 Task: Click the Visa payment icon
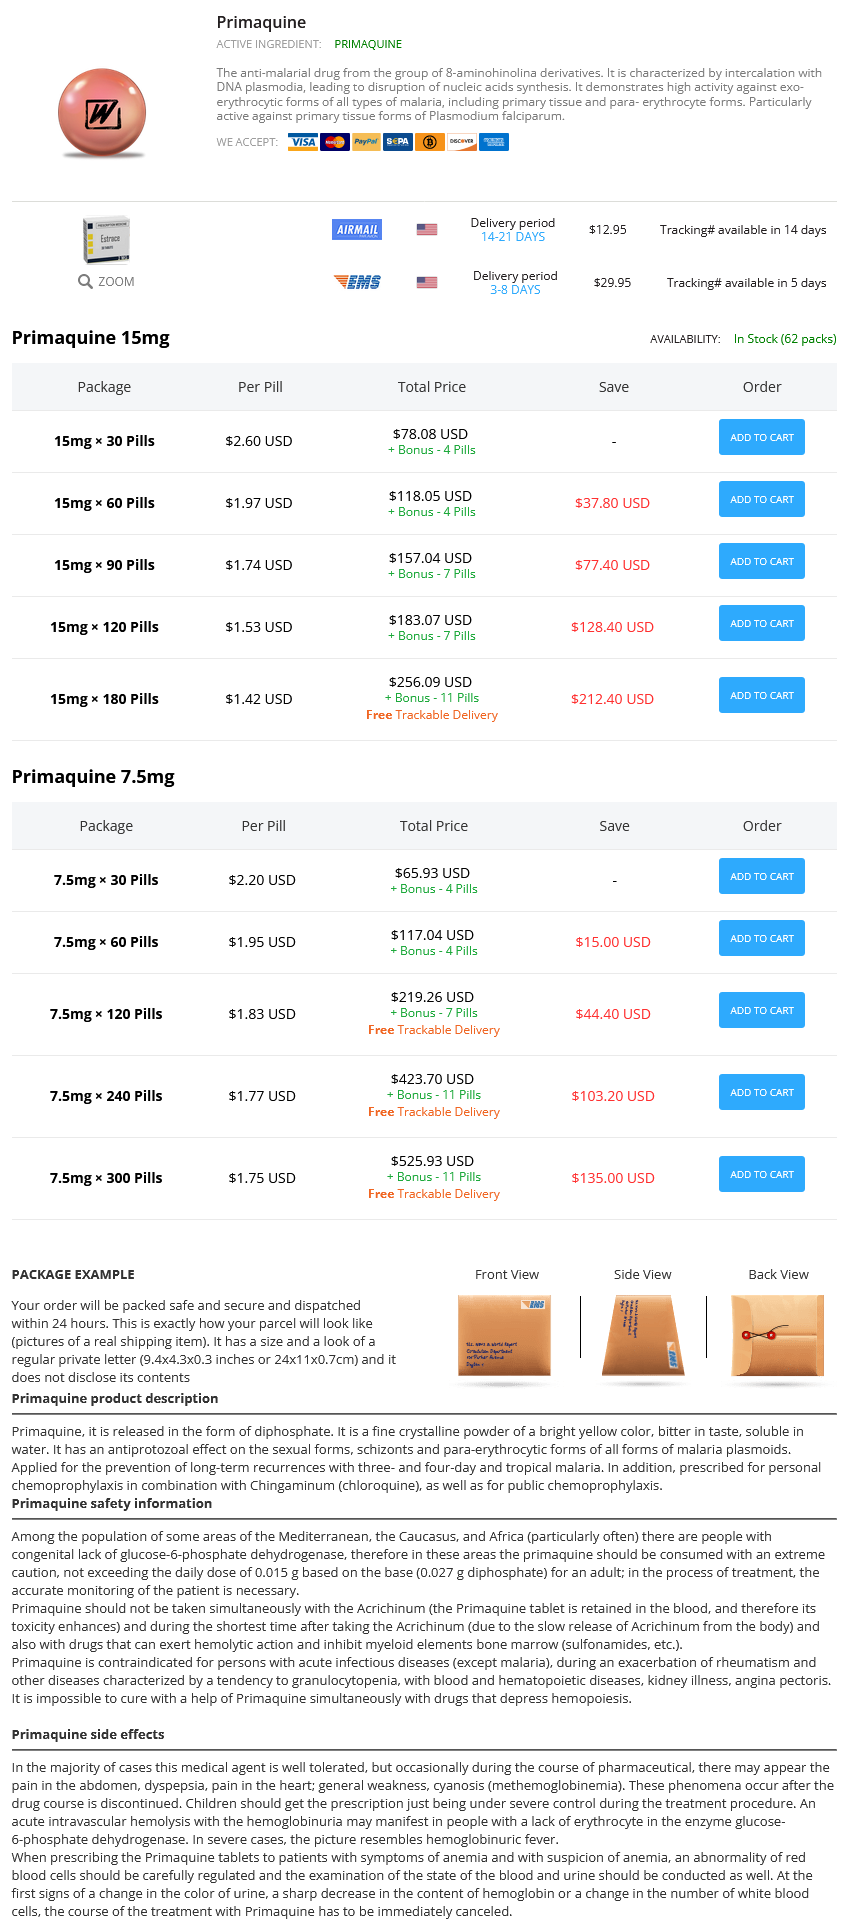click(303, 142)
